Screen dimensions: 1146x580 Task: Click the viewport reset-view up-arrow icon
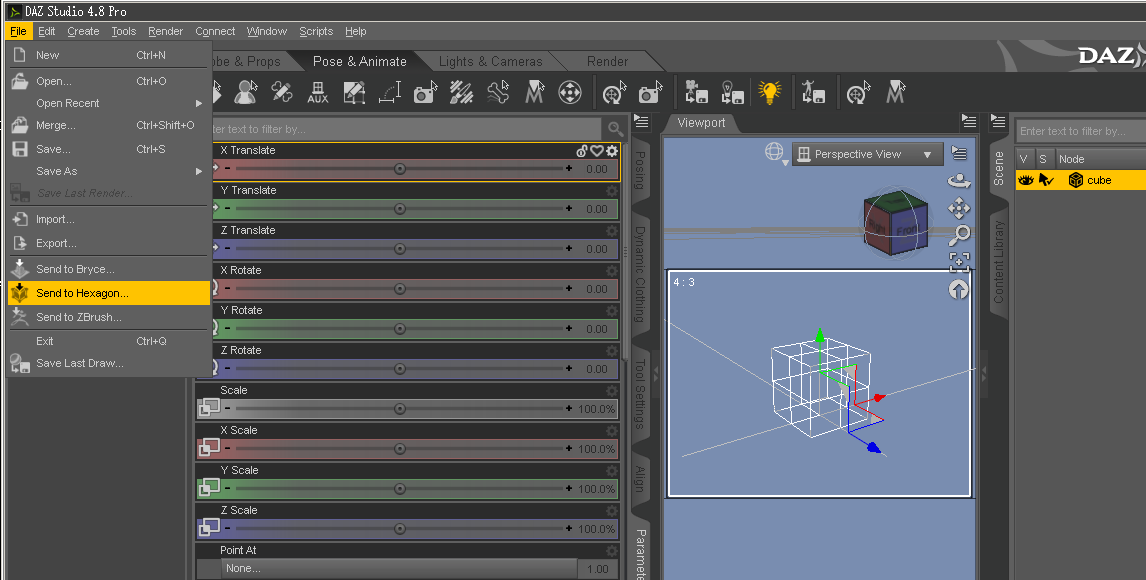tap(959, 289)
